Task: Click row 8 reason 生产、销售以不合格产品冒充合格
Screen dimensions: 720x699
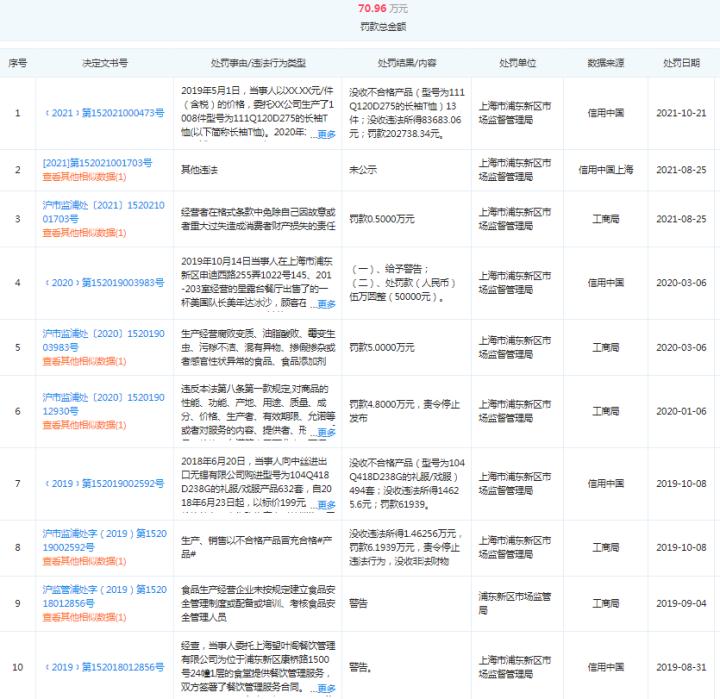Action: click(x=257, y=547)
